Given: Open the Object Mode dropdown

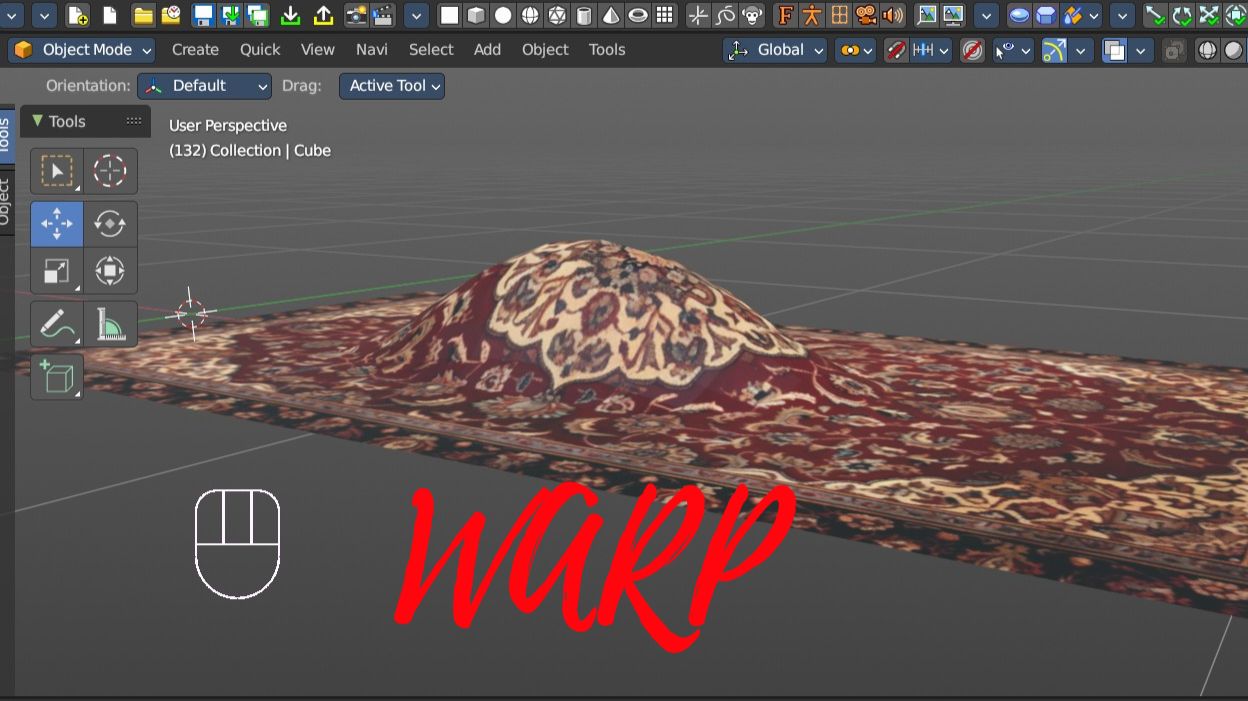Looking at the screenshot, I should point(82,50).
